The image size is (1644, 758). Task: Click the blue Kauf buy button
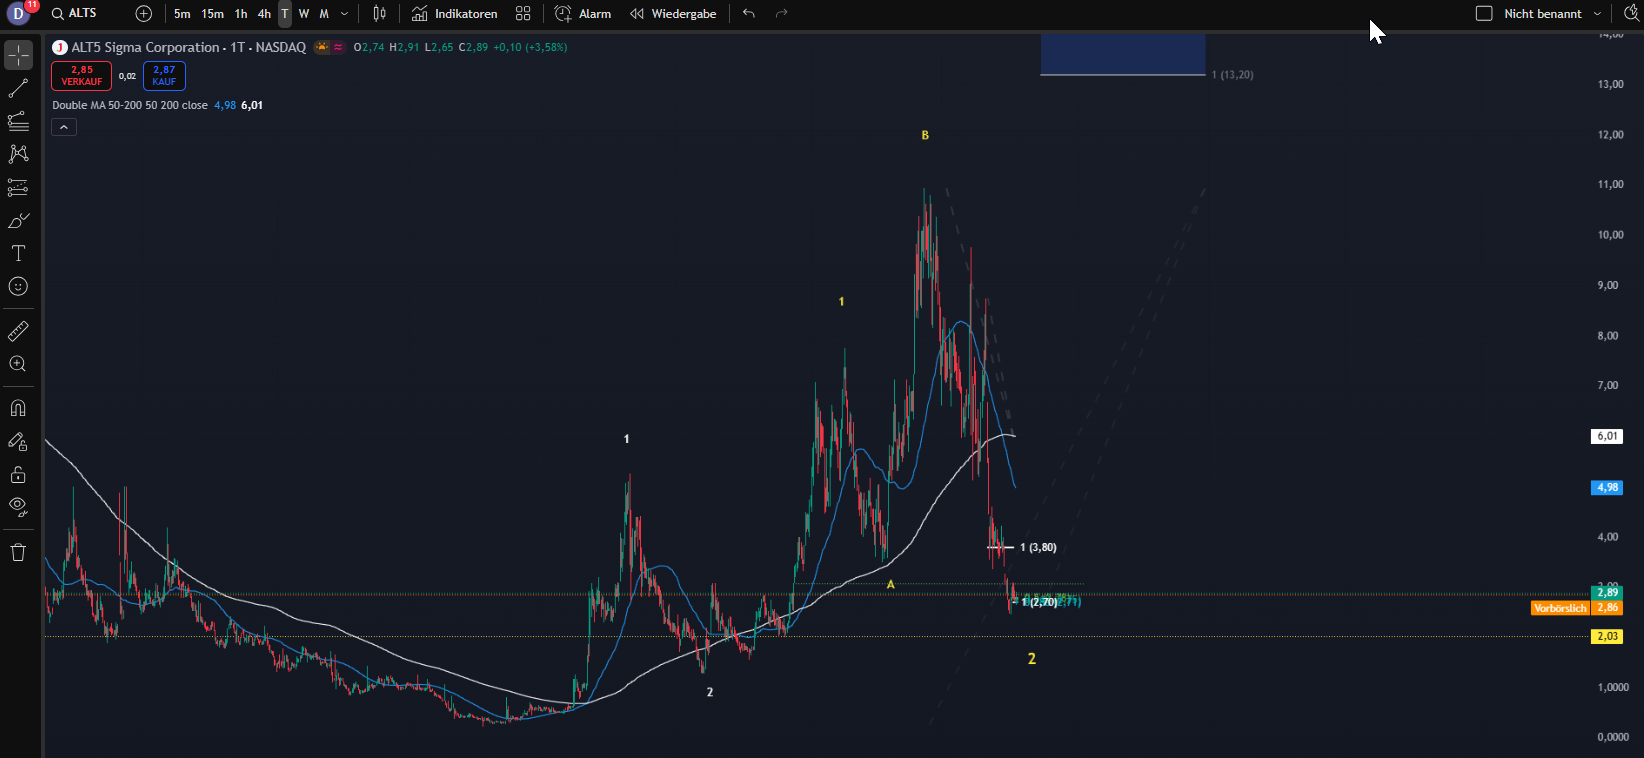pos(164,76)
